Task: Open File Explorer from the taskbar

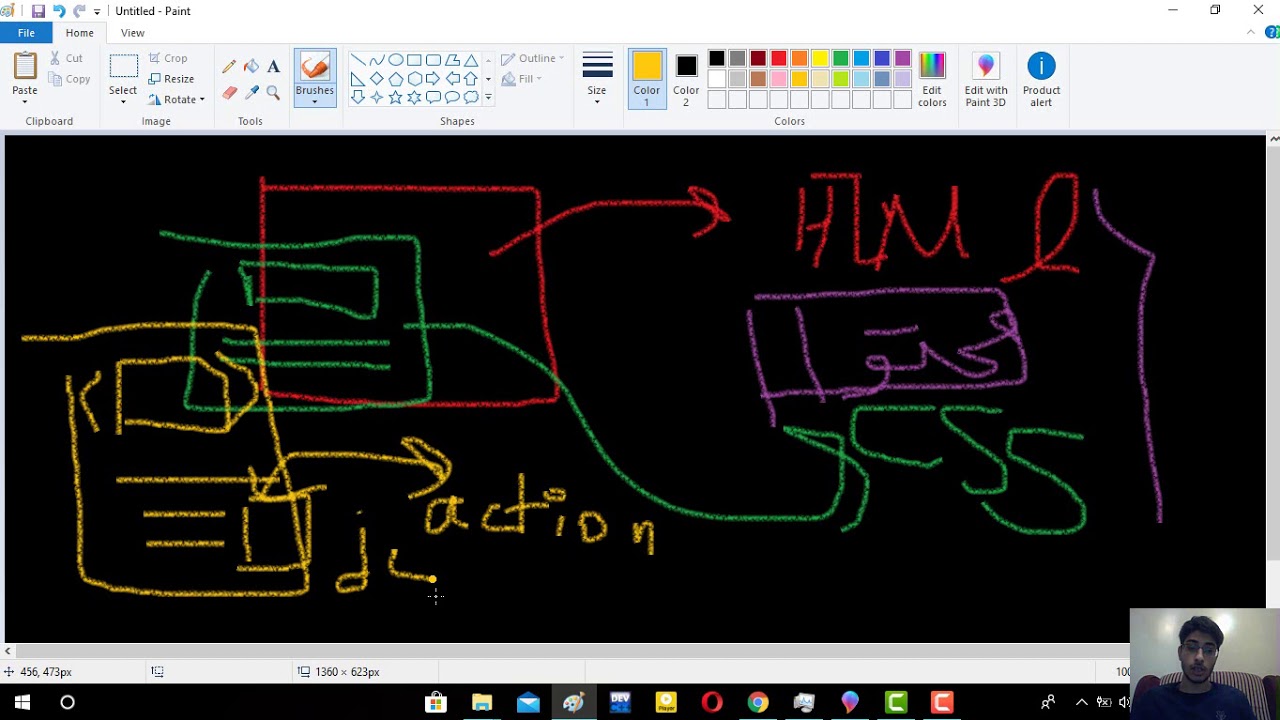Action: (x=482, y=702)
